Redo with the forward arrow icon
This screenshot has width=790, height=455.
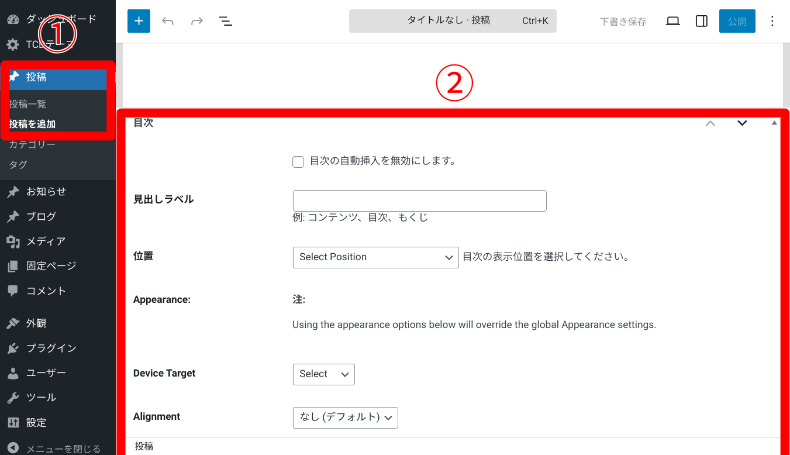tap(197, 21)
